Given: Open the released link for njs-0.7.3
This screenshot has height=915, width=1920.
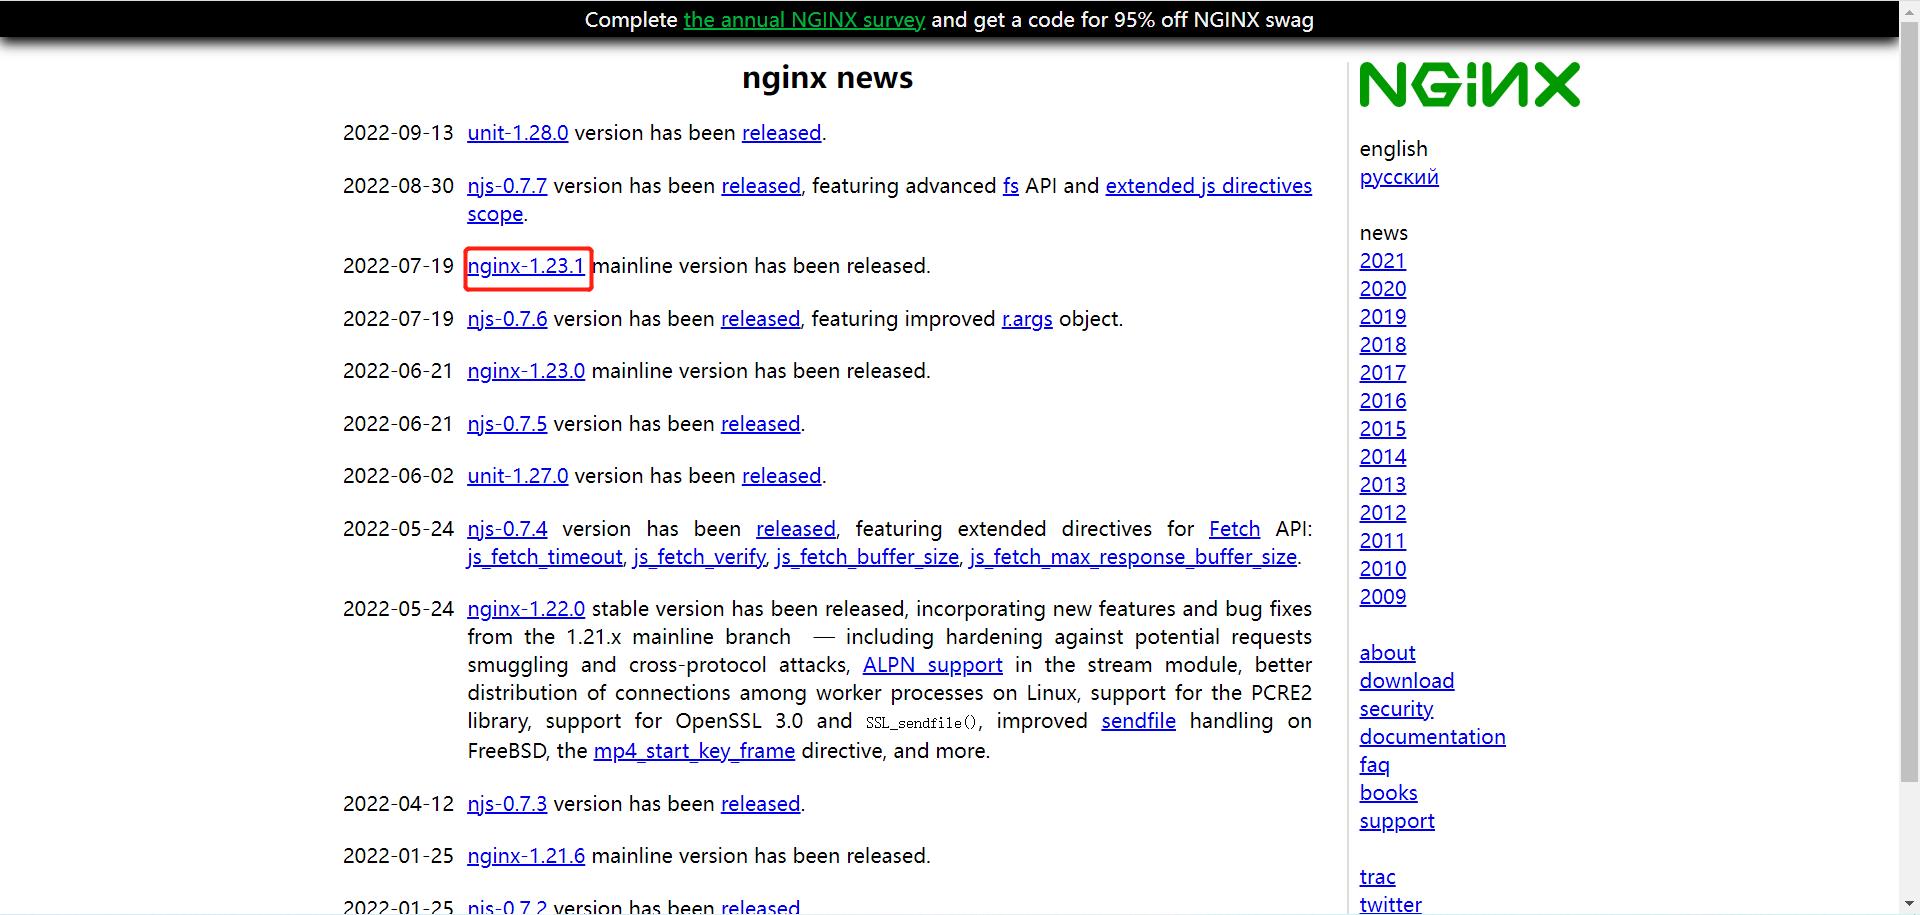Looking at the screenshot, I should pos(760,804).
